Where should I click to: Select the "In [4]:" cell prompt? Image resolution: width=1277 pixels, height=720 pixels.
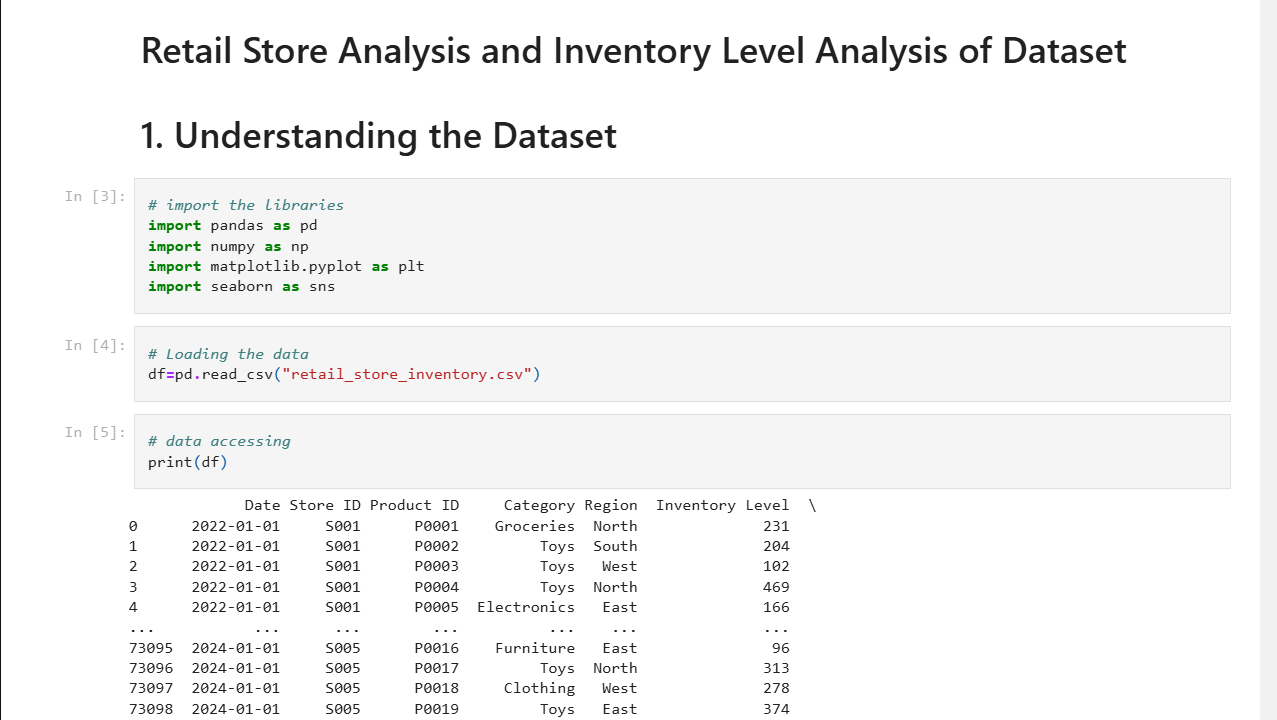point(95,345)
